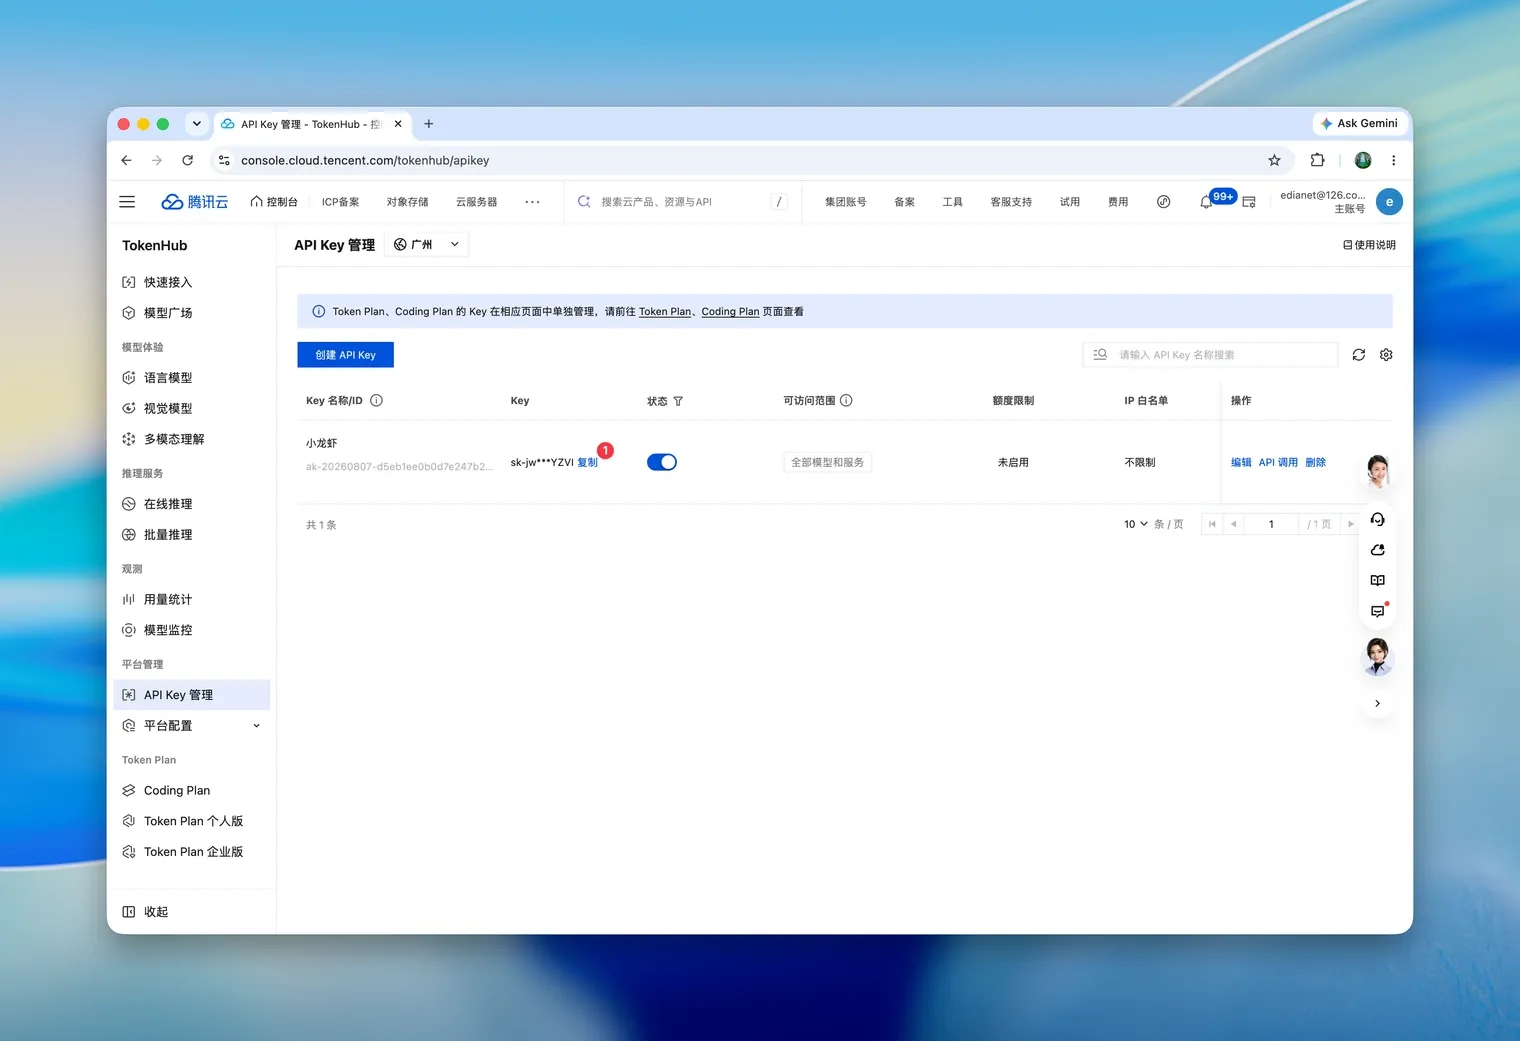Click the info icon beside Key 名称/ID
Viewport: 1520px width, 1041px height.
click(x=377, y=401)
